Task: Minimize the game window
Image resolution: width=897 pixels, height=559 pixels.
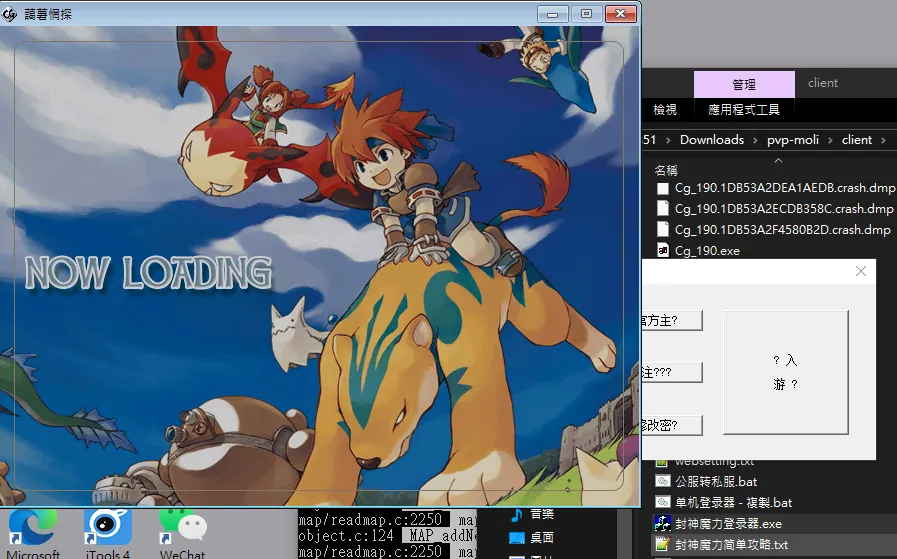Action: click(553, 14)
